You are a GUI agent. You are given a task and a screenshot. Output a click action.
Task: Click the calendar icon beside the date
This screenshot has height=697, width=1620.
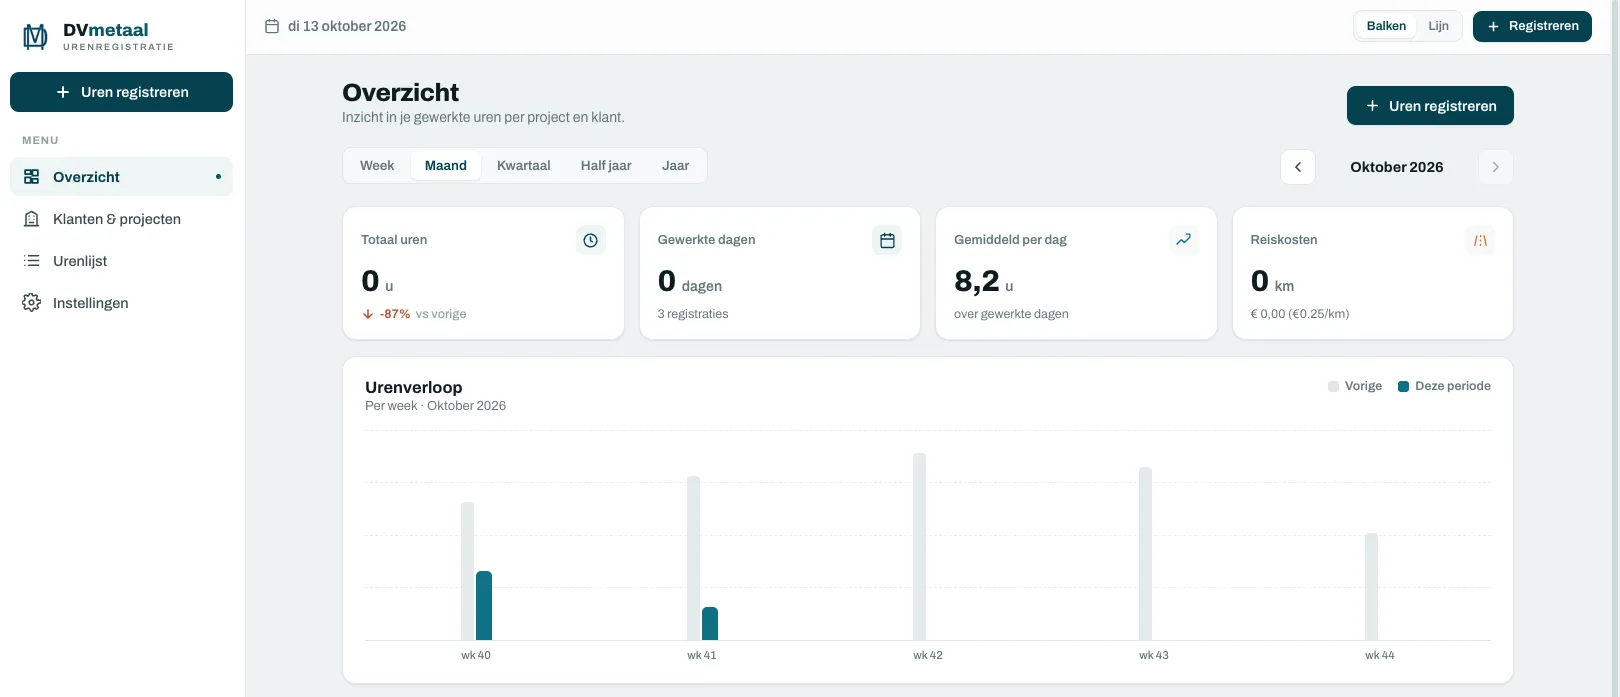click(272, 26)
